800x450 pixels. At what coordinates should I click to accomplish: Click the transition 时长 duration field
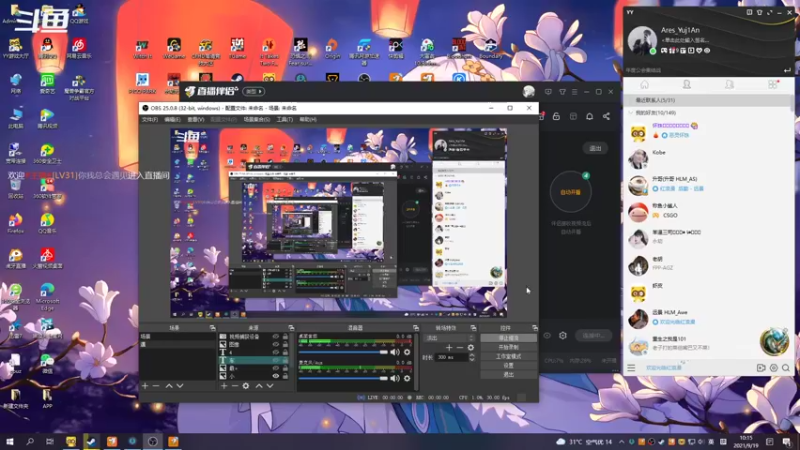point(451,357)
